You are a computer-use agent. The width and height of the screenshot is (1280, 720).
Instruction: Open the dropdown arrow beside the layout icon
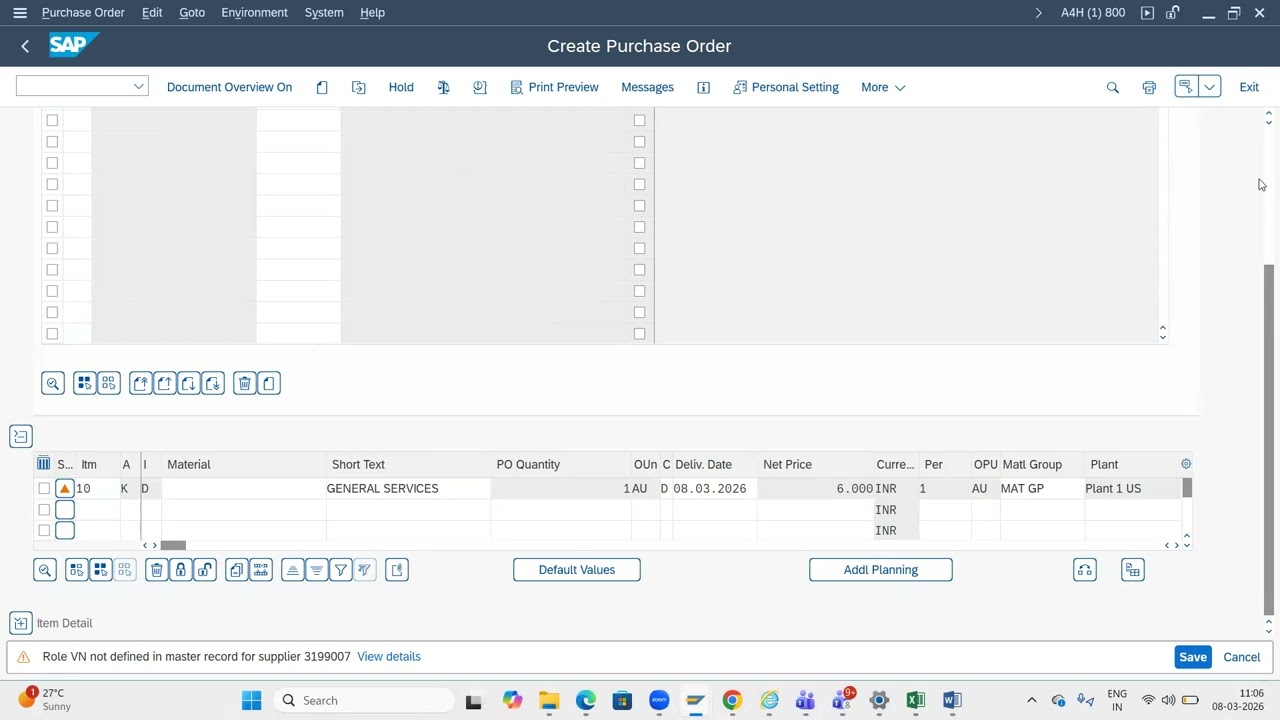point(1210,87)
